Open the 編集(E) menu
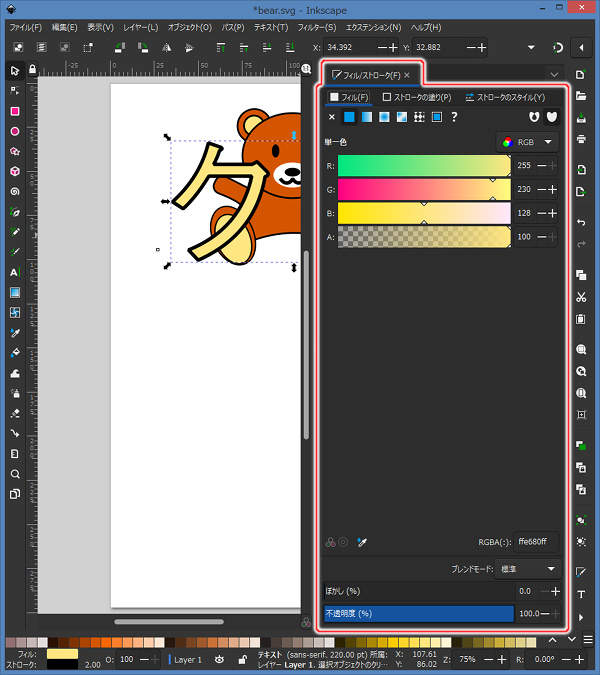The width and height of the screenshot is (600, 675). point(65,27)
